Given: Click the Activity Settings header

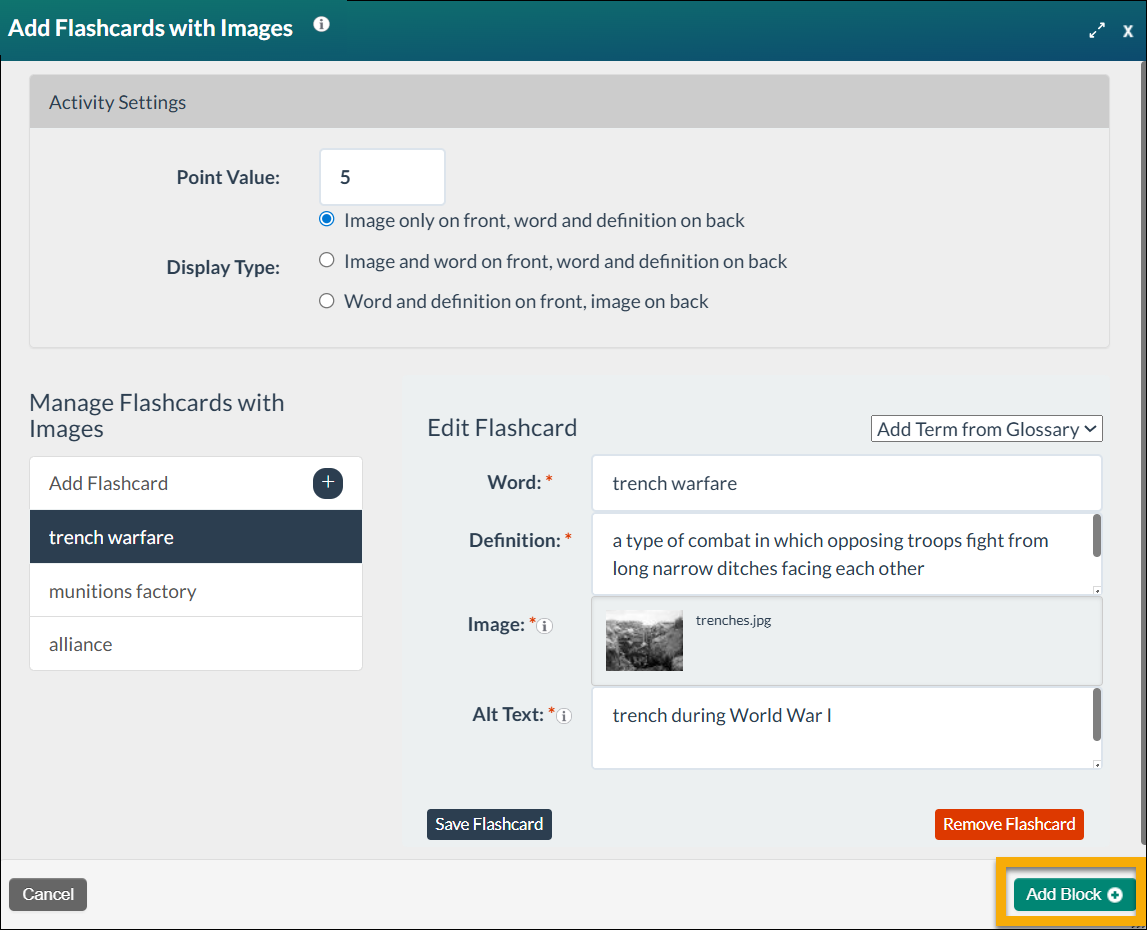Looking at the screenshot, I should [x=569, y=102].
